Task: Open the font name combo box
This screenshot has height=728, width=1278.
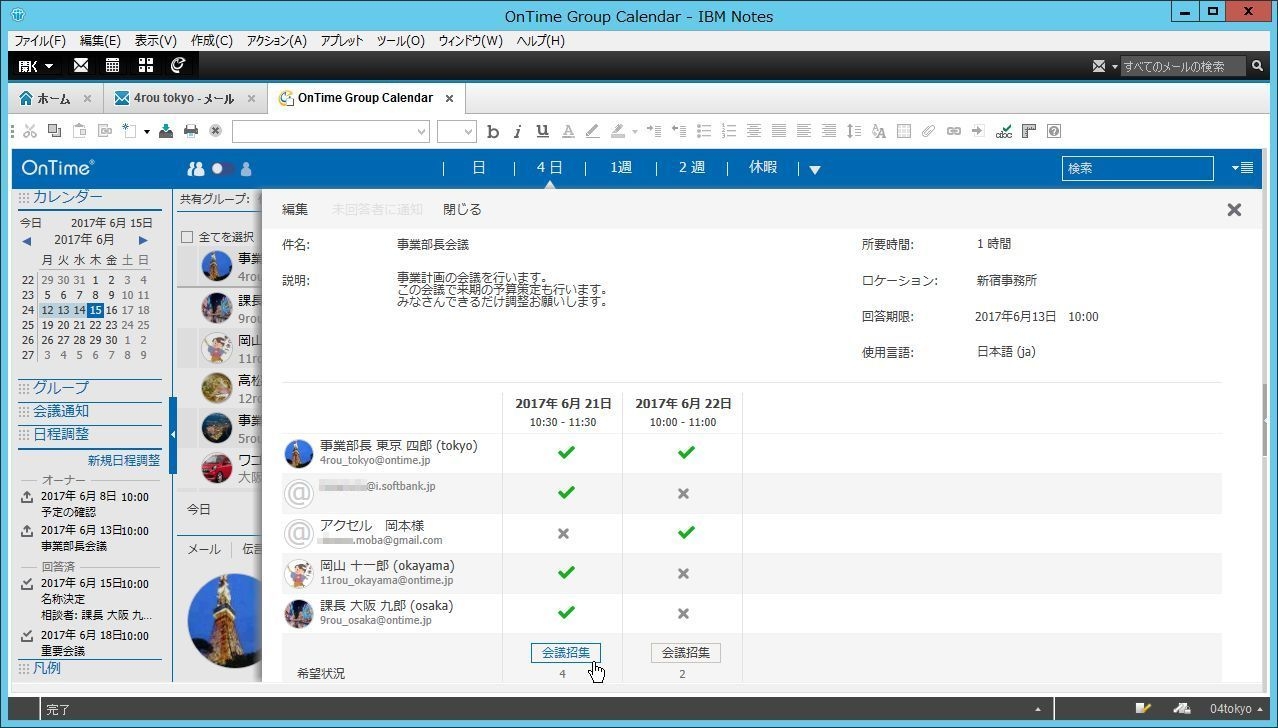Action: pyautogui.click(x=330, y=131)
